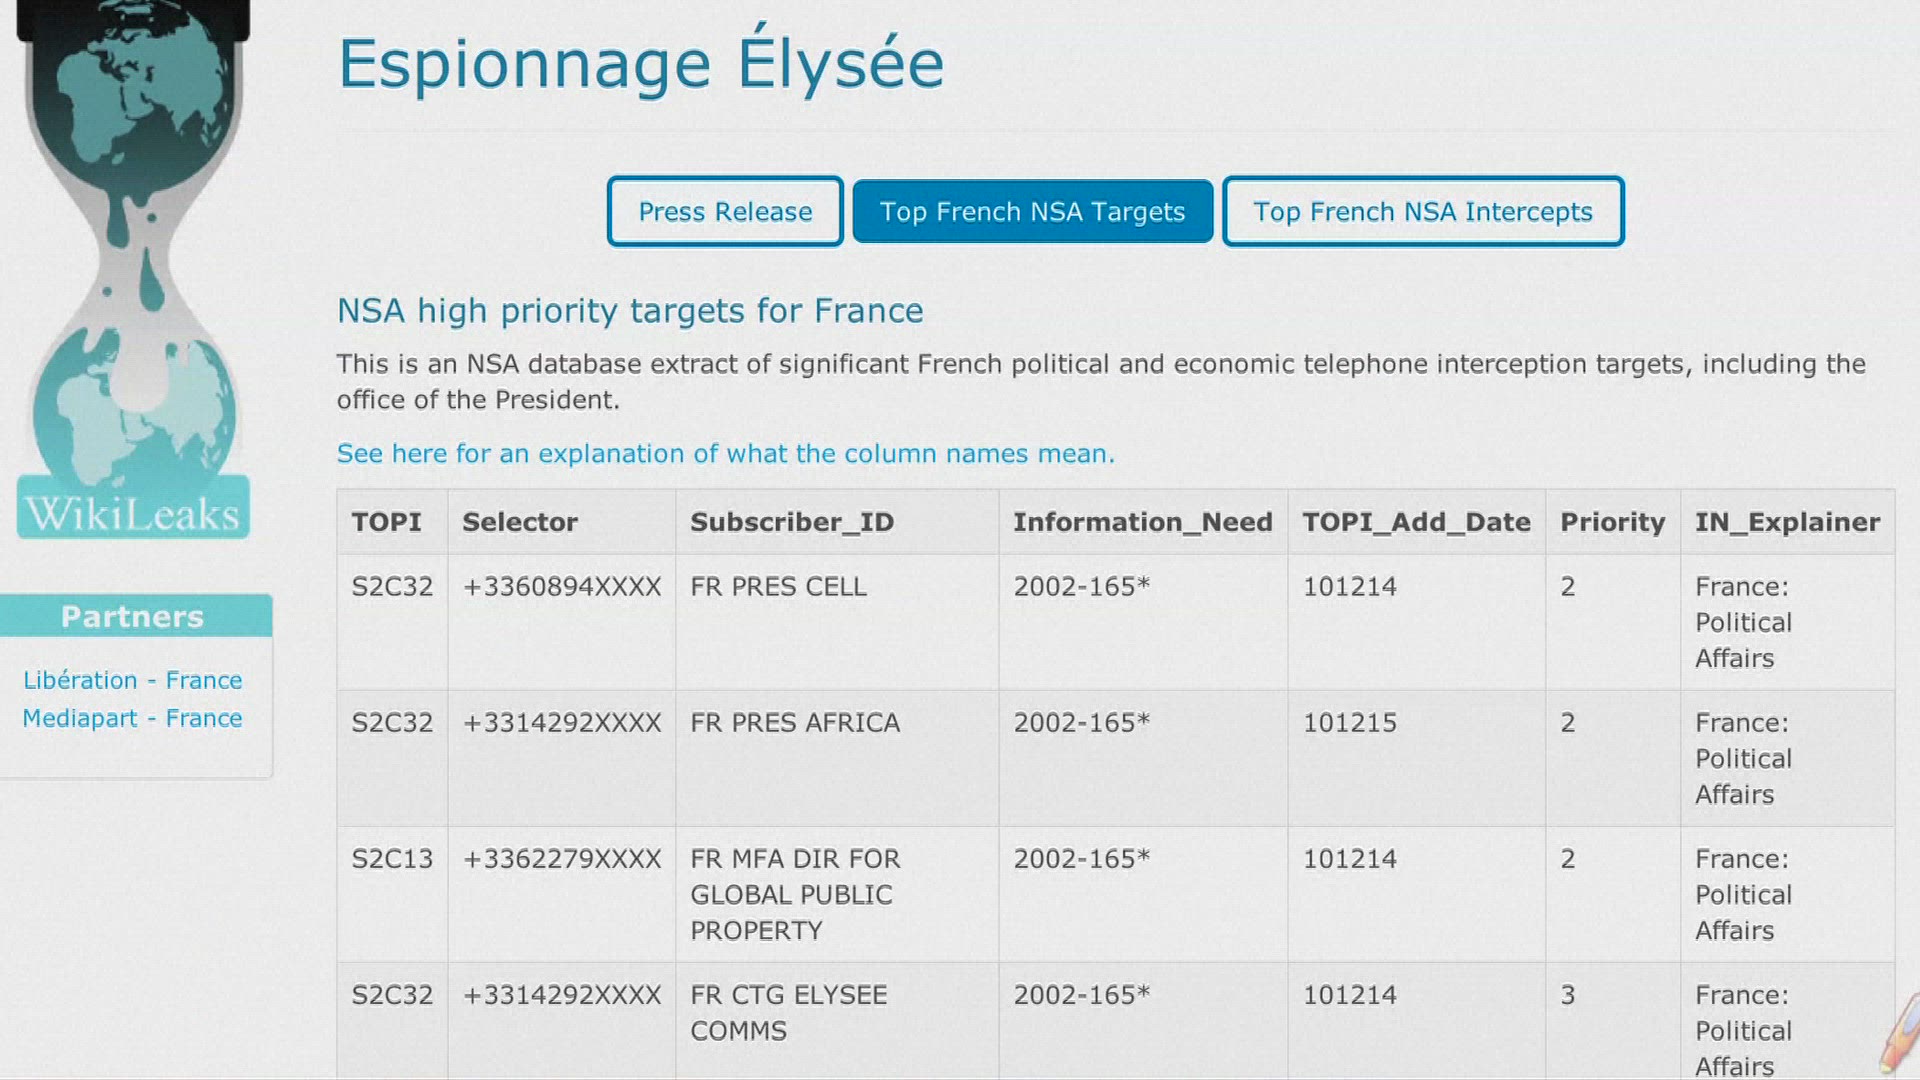The height and width of the screenshot is (1080, 1920).
Task: Click the Information_Need column header
Action: point(1142,522)
